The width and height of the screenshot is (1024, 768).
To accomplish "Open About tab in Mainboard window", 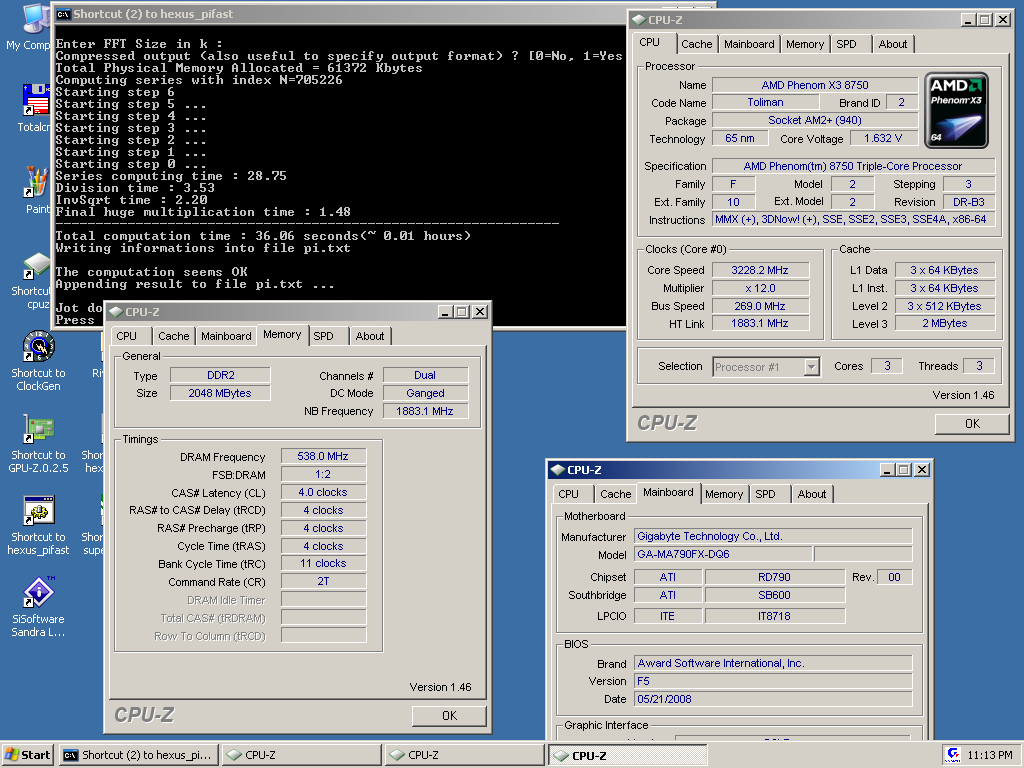I will pyautogui.click(x=812, y=494).
